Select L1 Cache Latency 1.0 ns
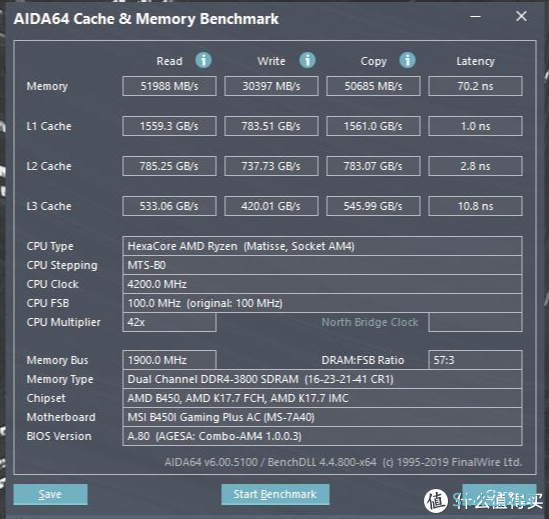Viewport: 549px width, 519px height. (475, 126)
